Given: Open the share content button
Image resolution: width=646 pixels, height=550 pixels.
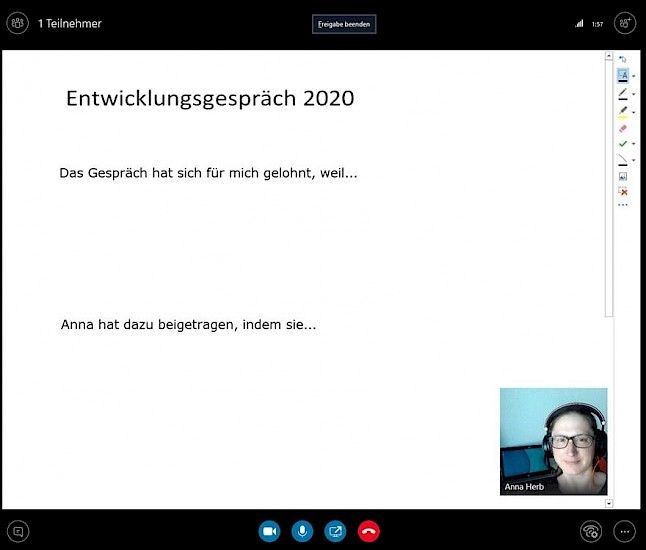Looking at the screenshot, I should [x=335, y=531].
